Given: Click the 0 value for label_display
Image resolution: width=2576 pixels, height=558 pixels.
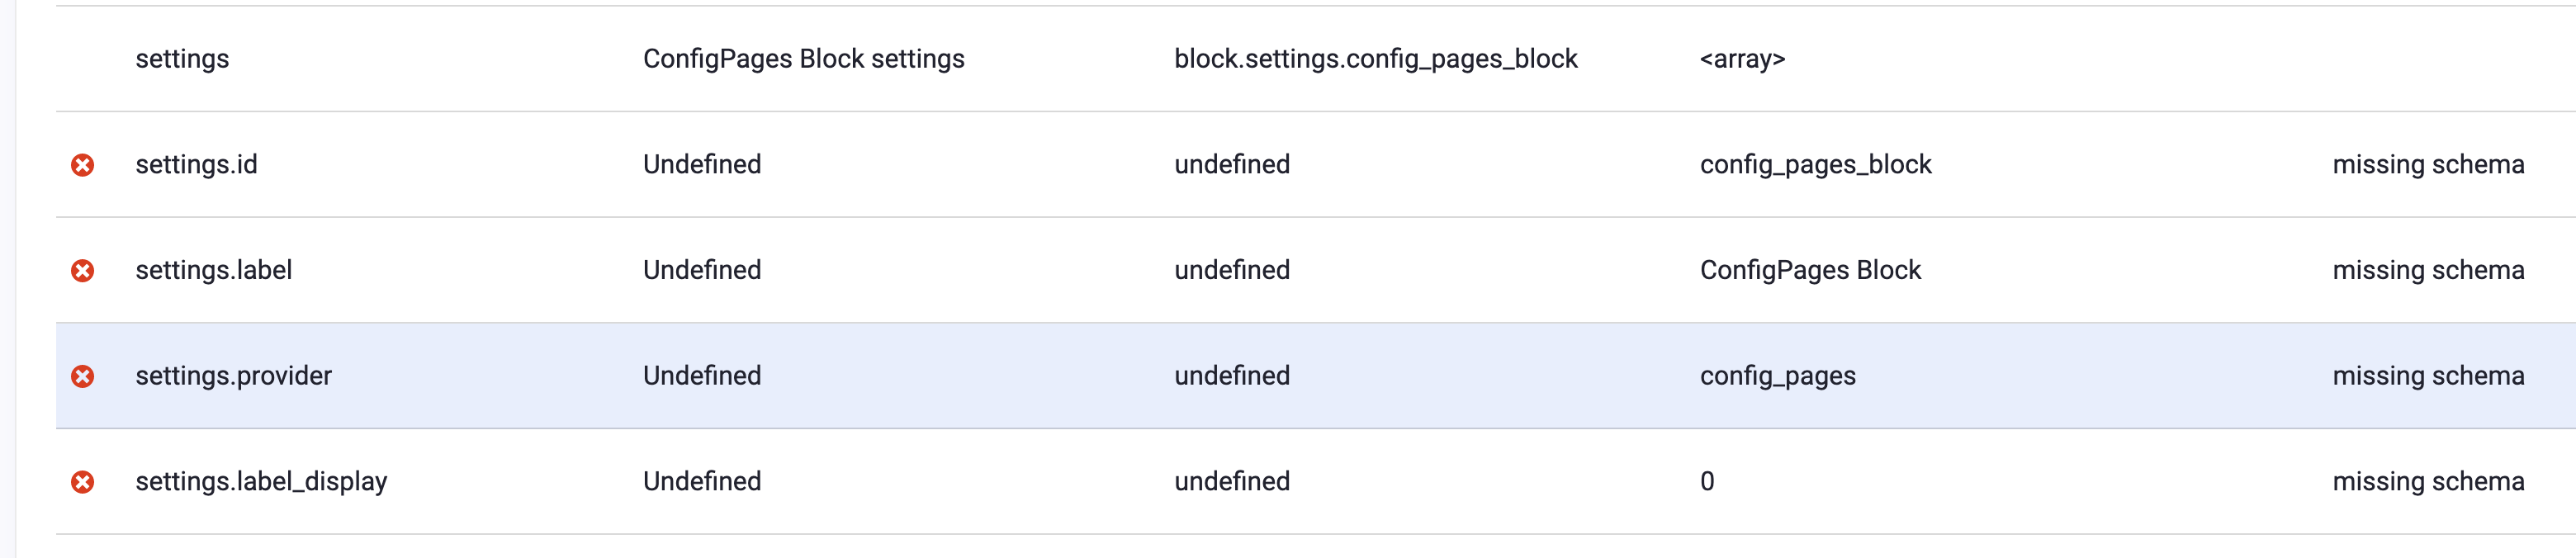Looking at the screenshot, I should 1707,482.
